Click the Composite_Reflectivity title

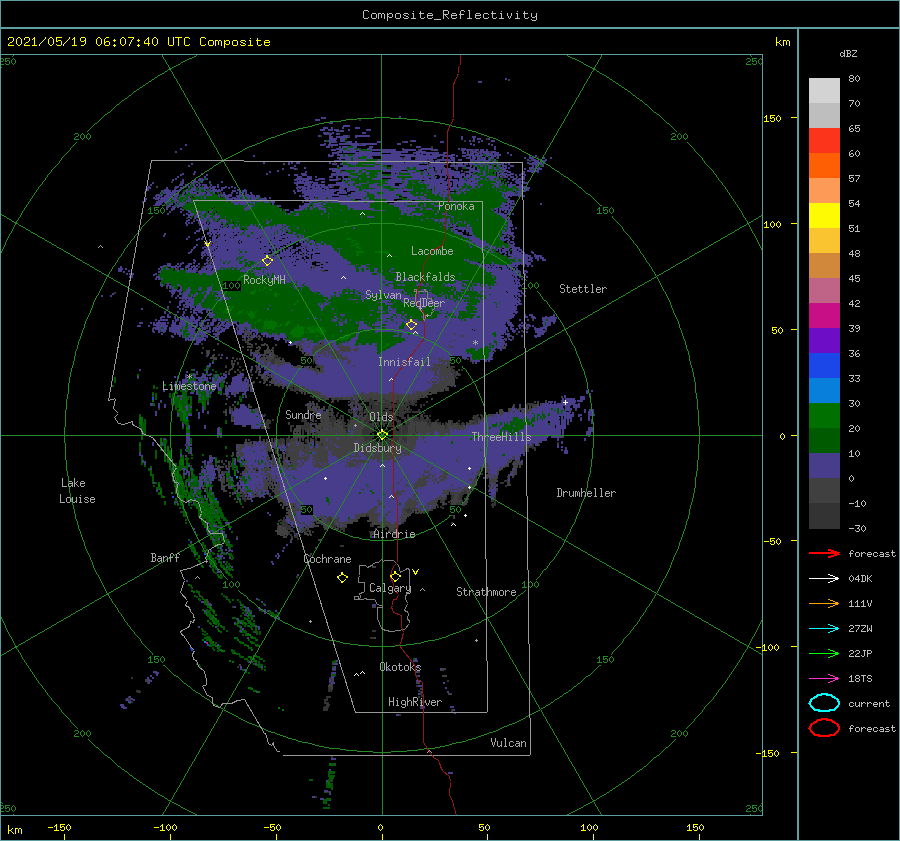(x=450, y=15)
